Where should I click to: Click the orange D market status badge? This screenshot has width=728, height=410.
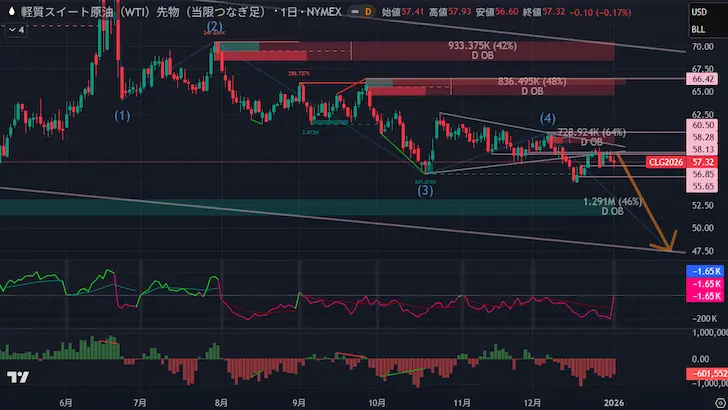(x=368, y=10)
